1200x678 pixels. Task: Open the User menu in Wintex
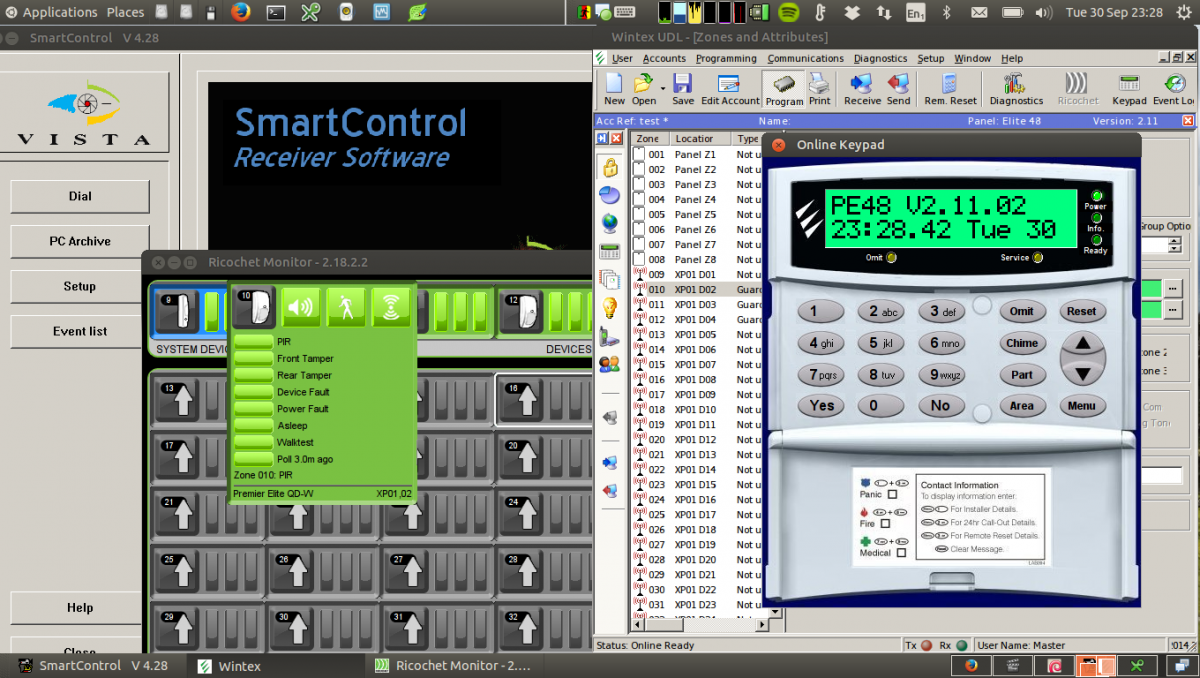[622, 58]
